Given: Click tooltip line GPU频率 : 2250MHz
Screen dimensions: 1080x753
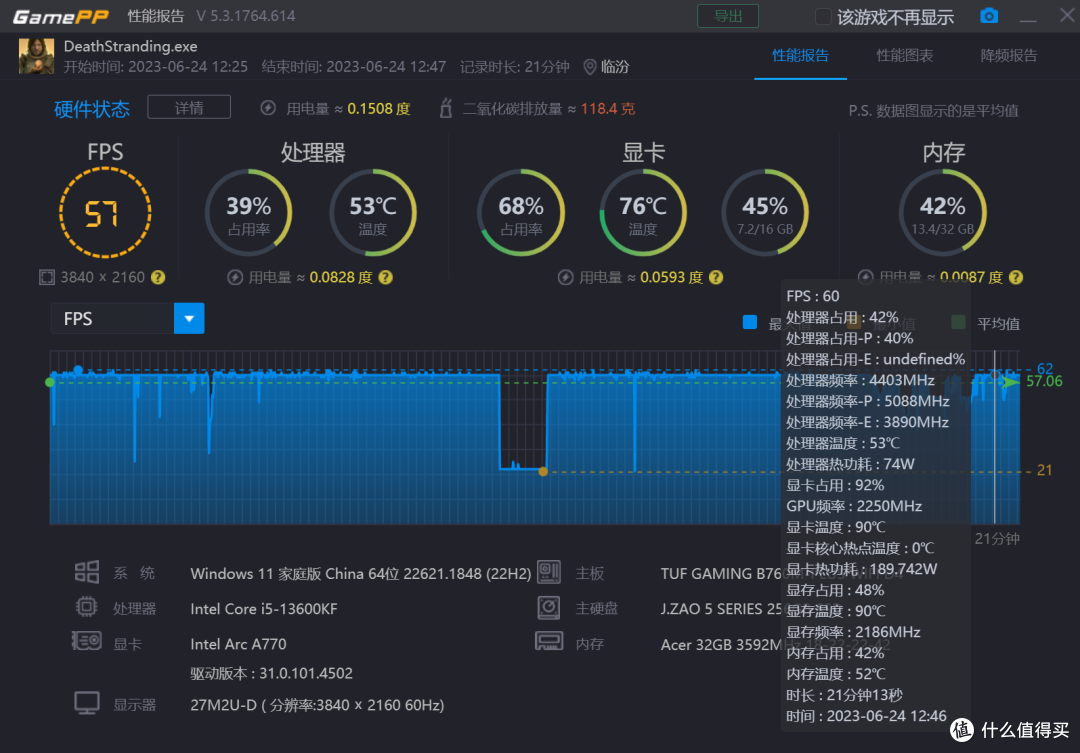Looking at the screenshot, I should (x=854, y=506).
